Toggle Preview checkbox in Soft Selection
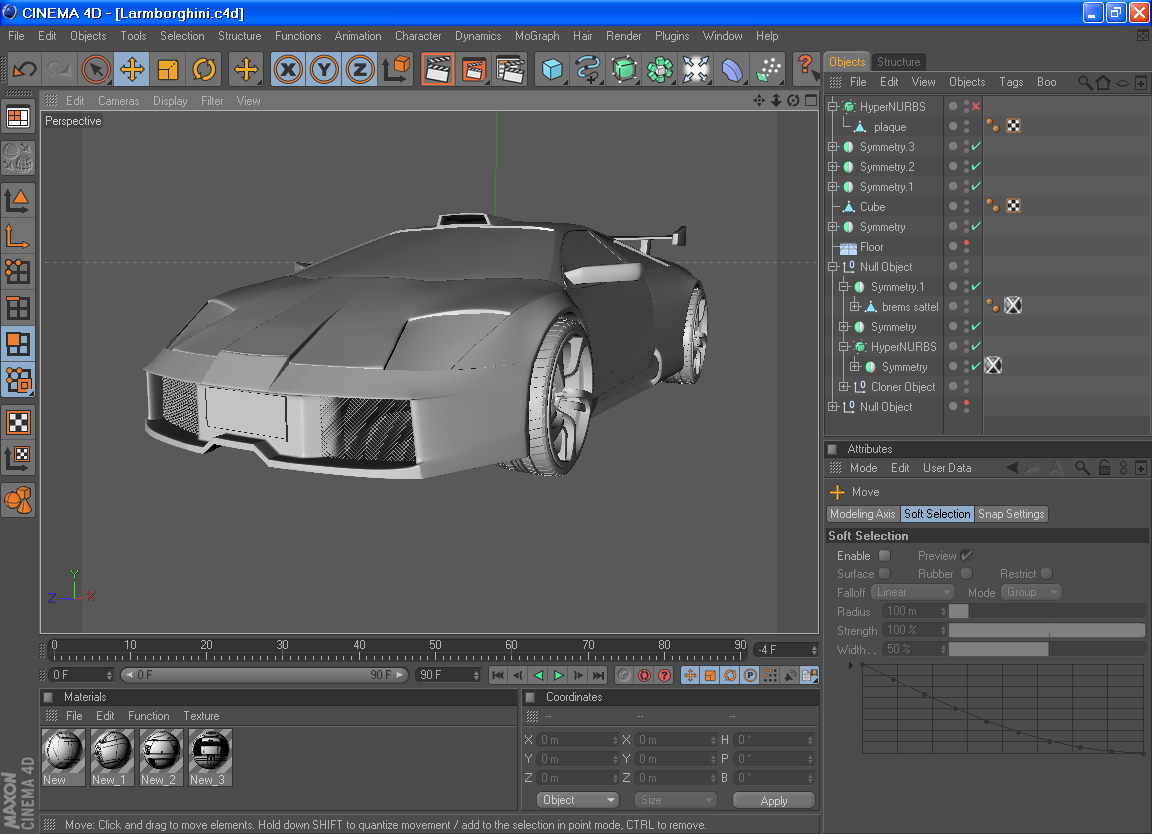Screen dimensions: 1152x834 tap(966, 556)
